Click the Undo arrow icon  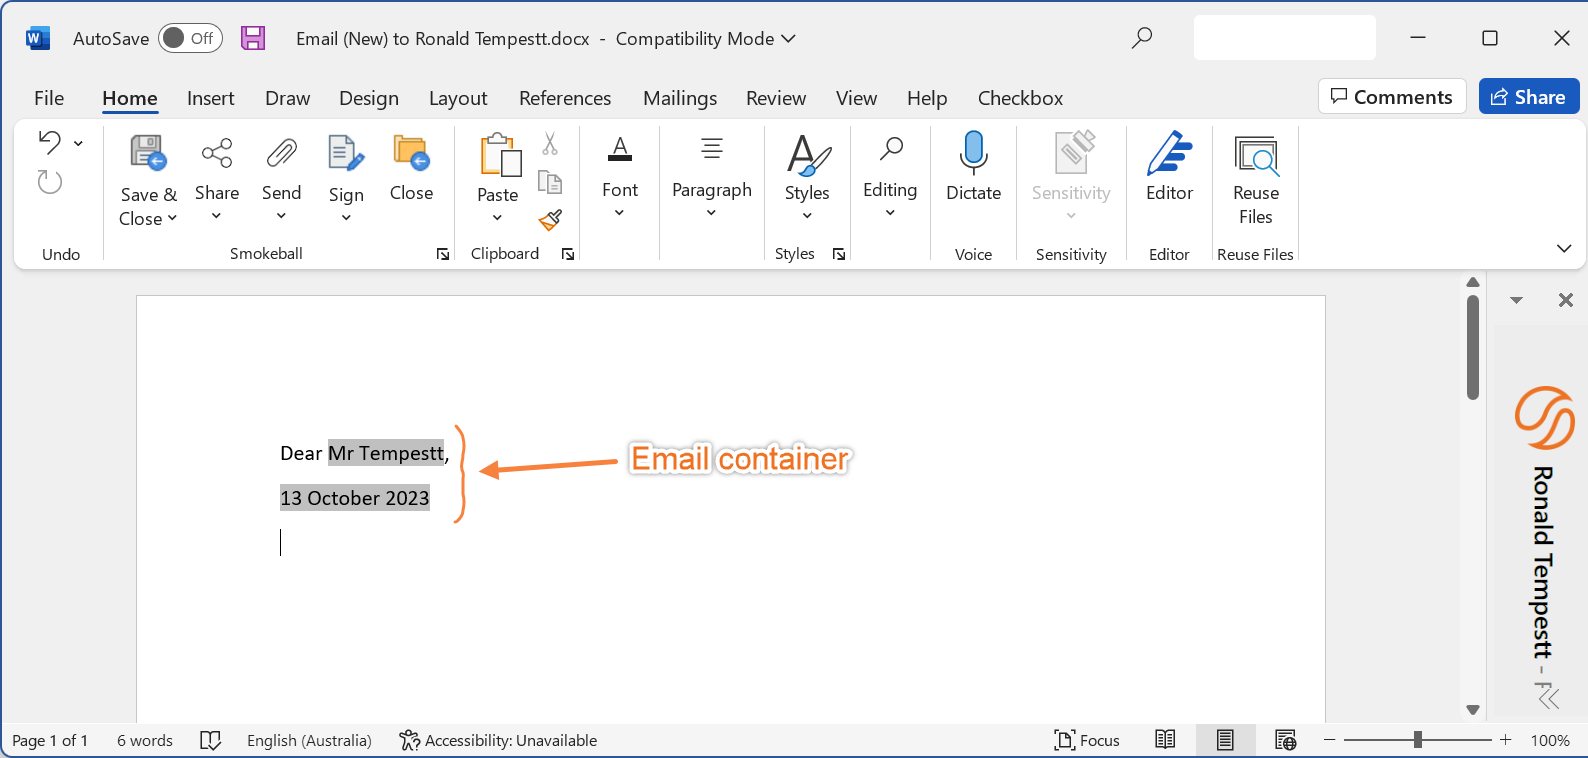(49, 142)
